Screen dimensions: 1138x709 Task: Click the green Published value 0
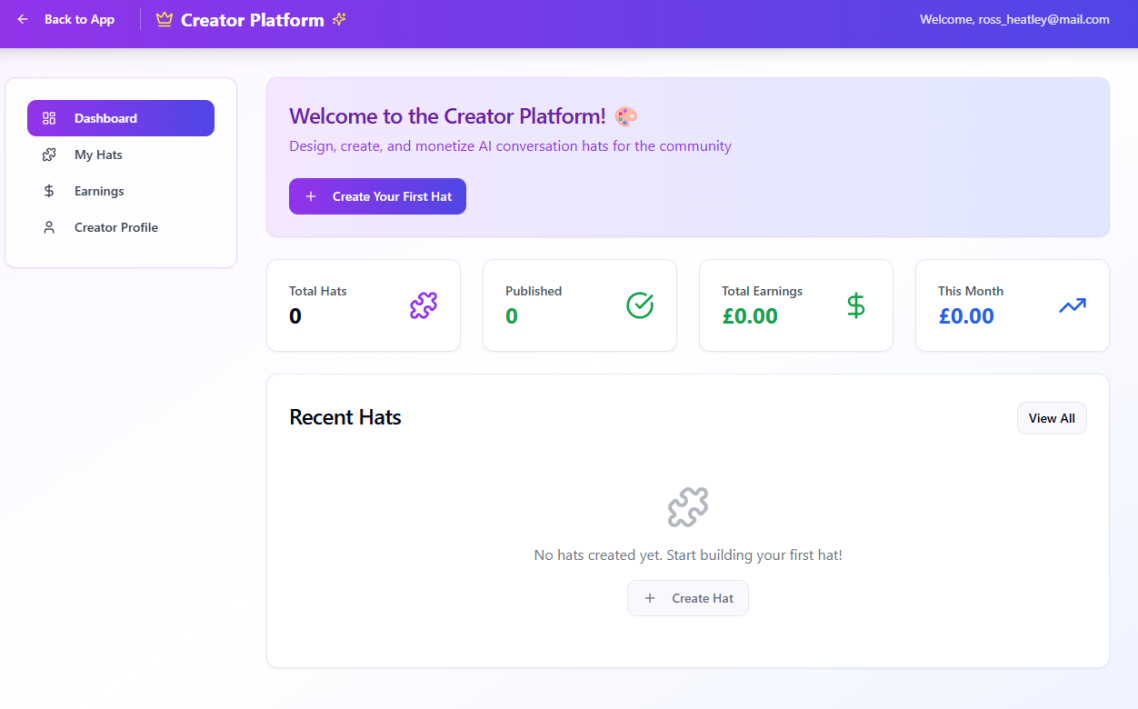click(512, 316)
